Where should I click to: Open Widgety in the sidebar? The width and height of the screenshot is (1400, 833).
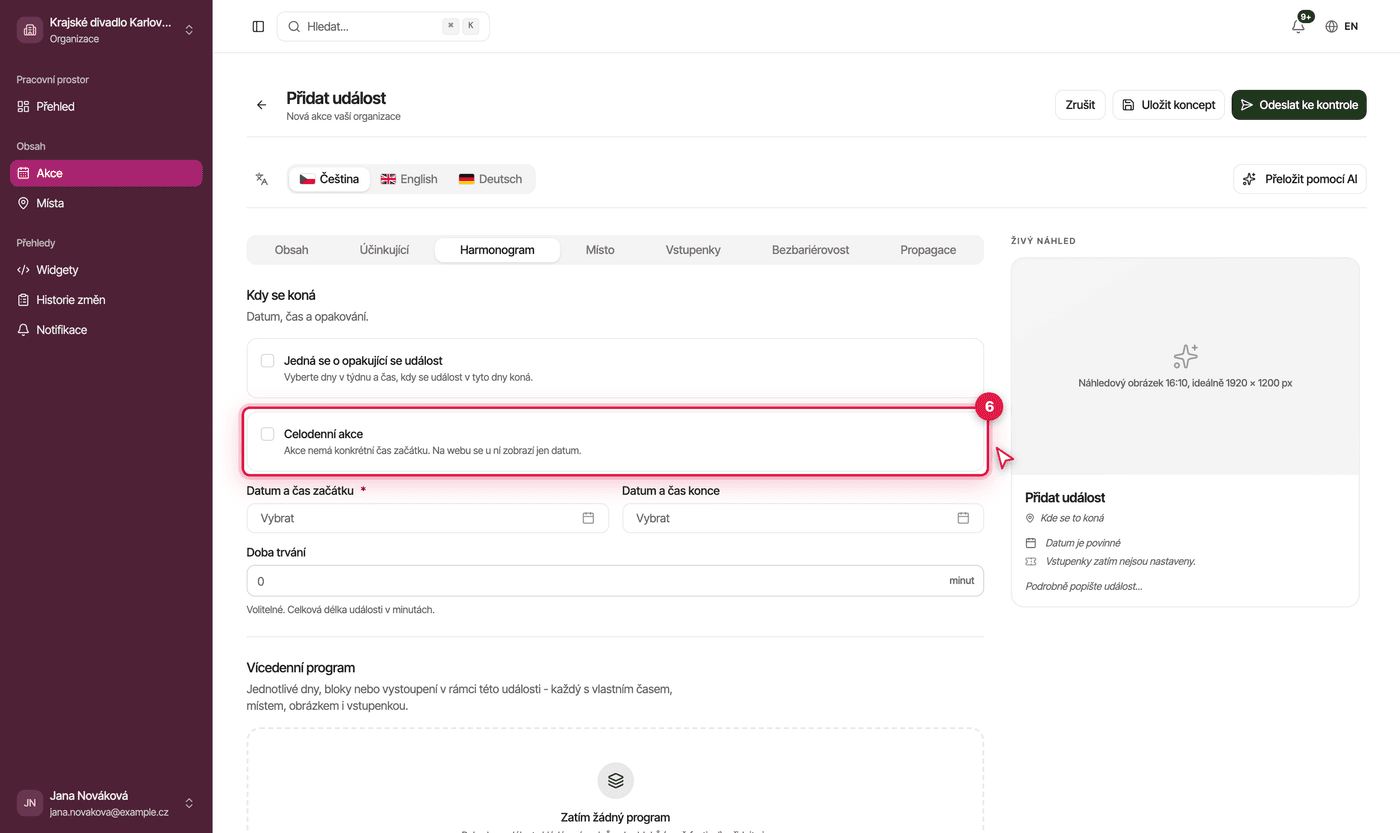point(106,270)
